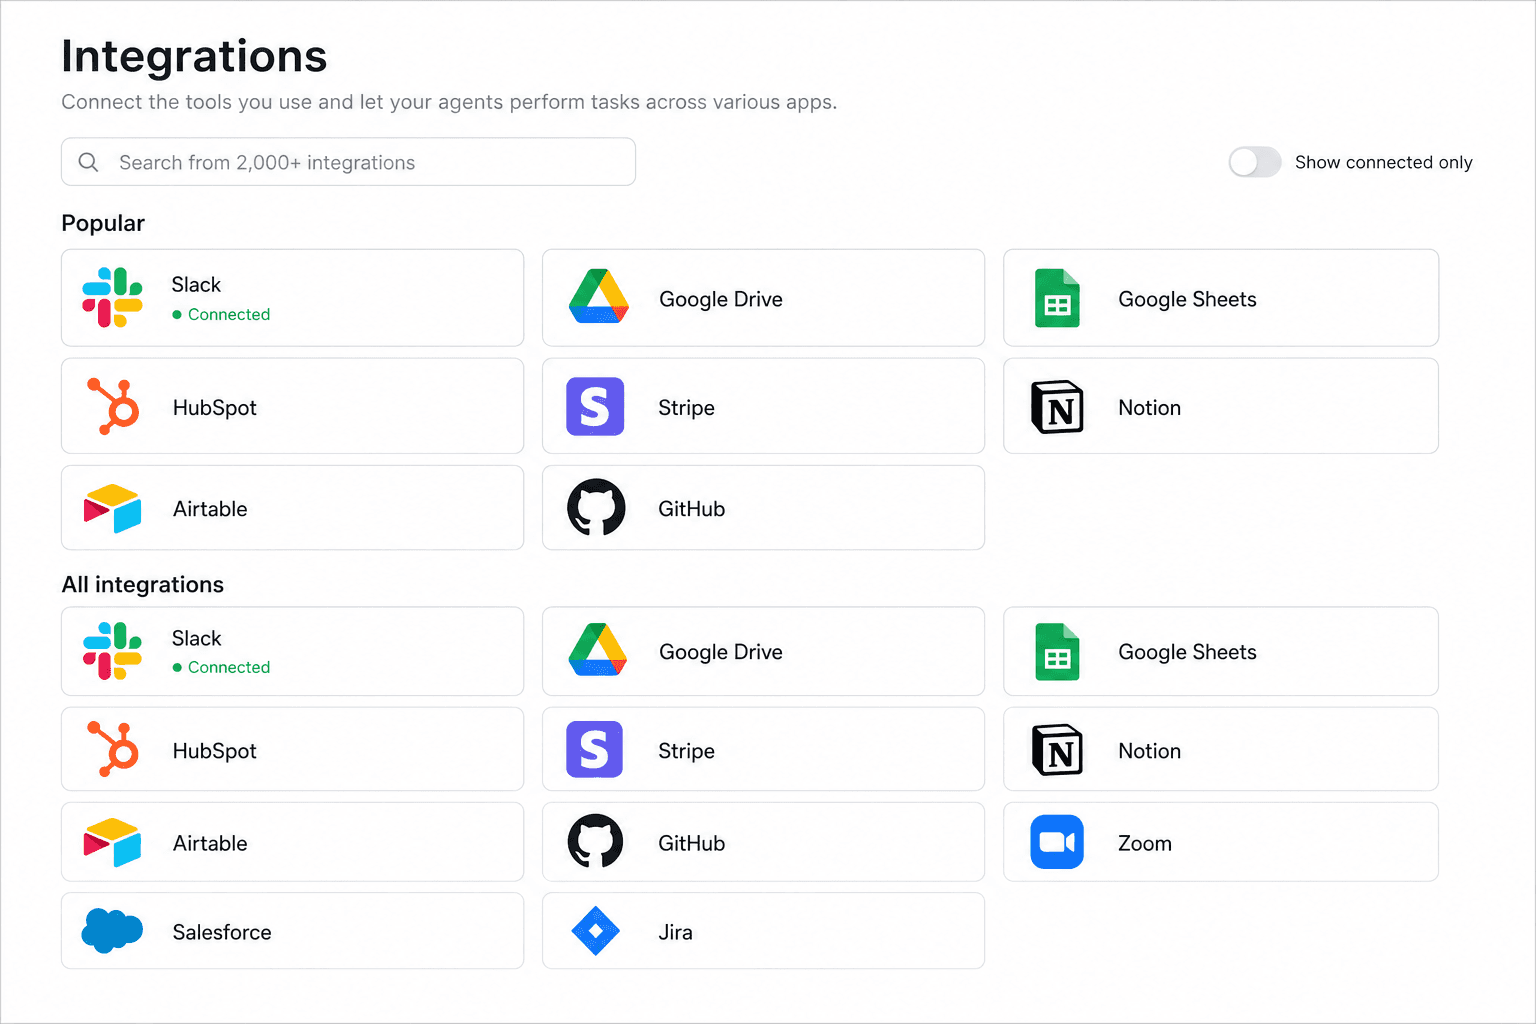The width and height of the screenshot is (1536, 1024).
Task: Toggle Show connected only switch
Action: click(x=1255, y=162)
